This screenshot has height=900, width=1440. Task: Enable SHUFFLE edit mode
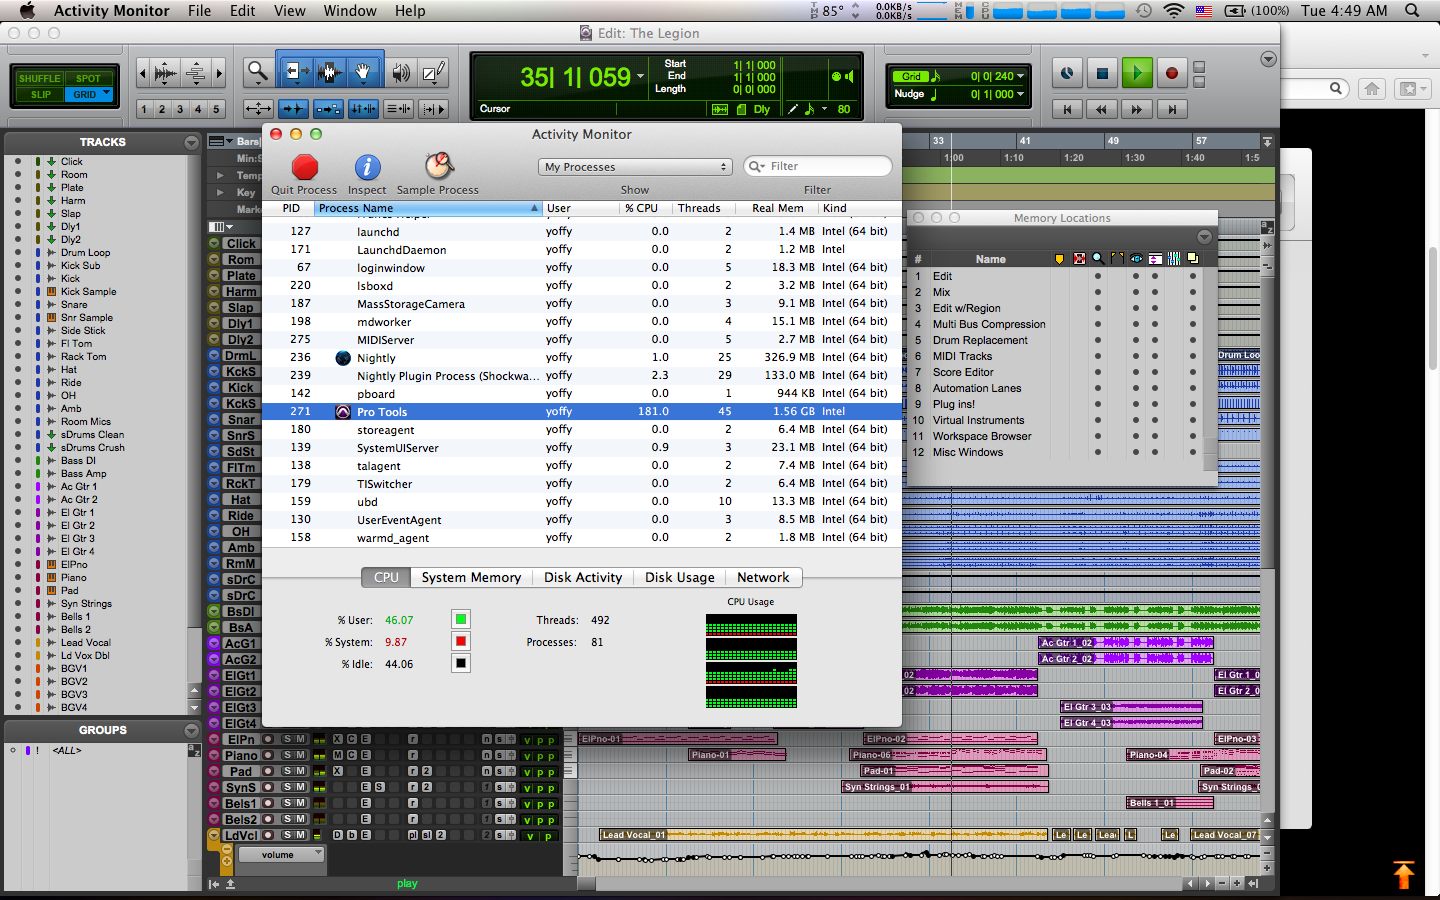click(40, 78)
